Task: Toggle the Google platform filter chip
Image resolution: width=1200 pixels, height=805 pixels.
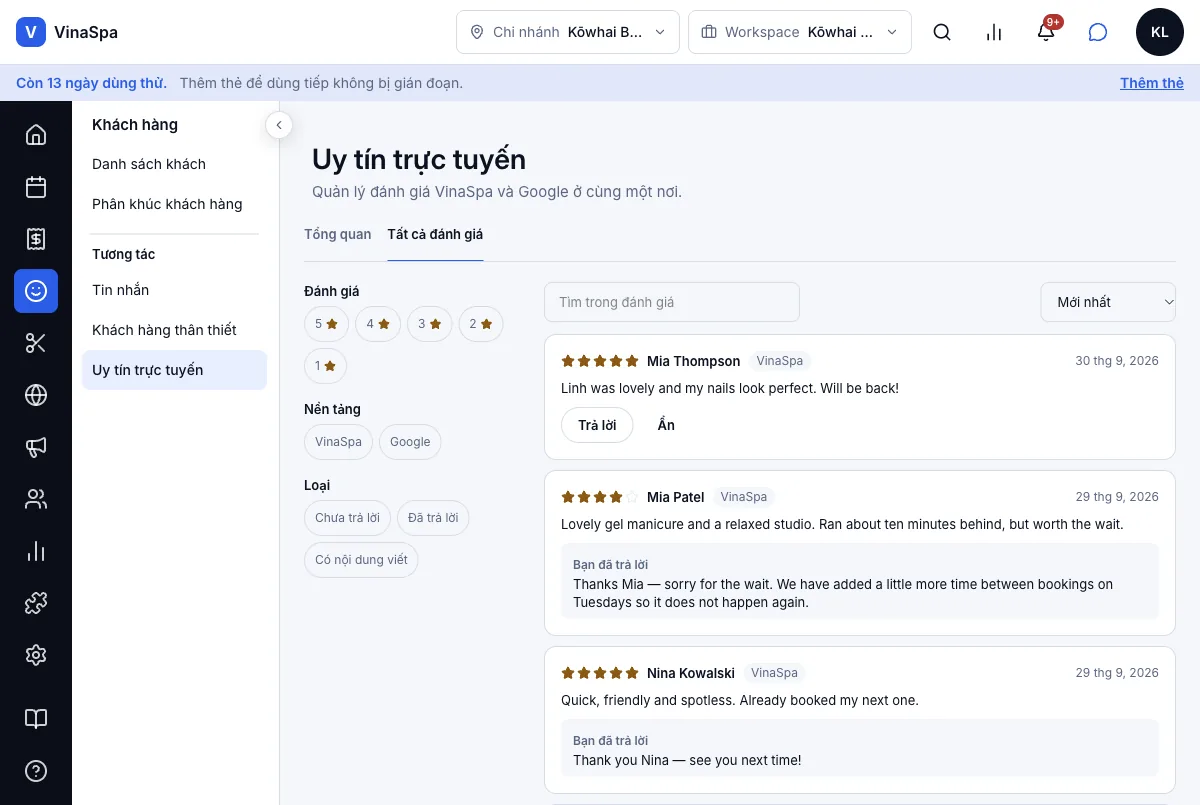Action: (410, 442)
